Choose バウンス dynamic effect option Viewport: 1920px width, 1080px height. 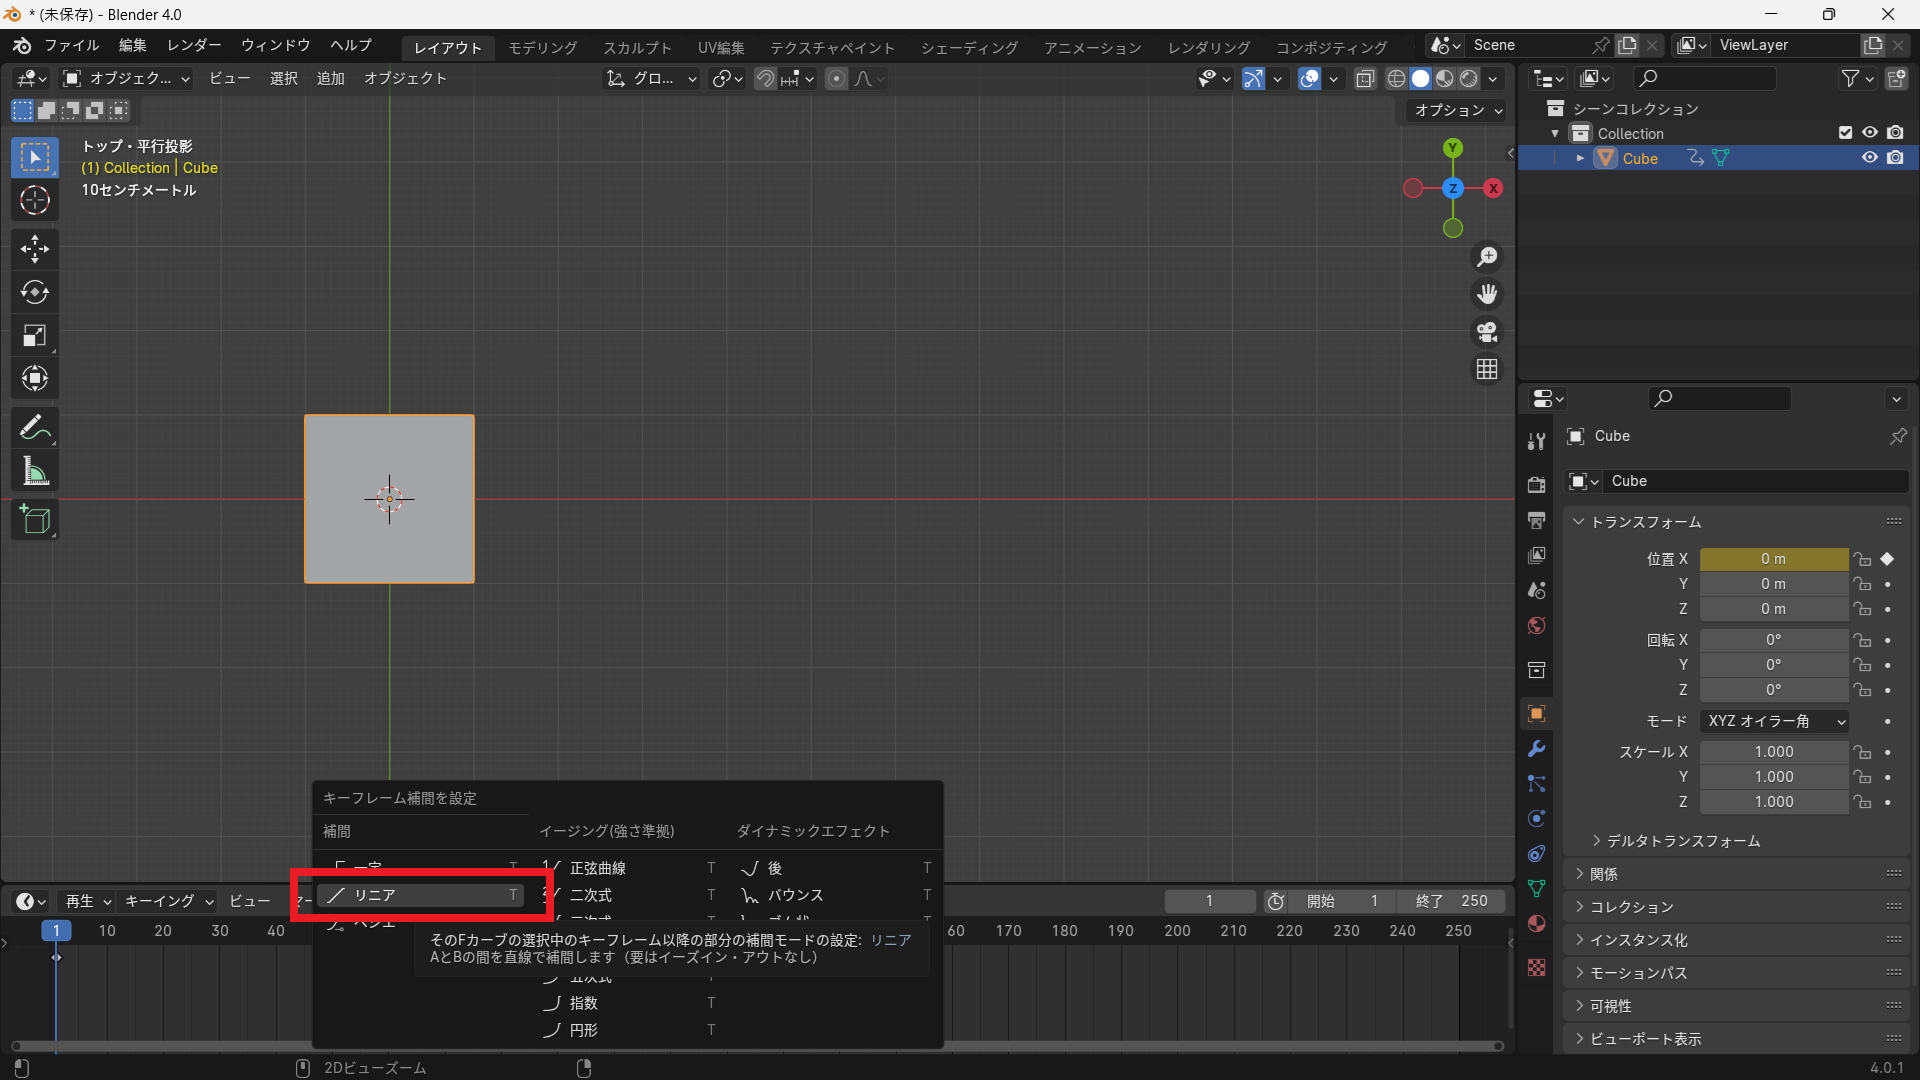[795, 895]
